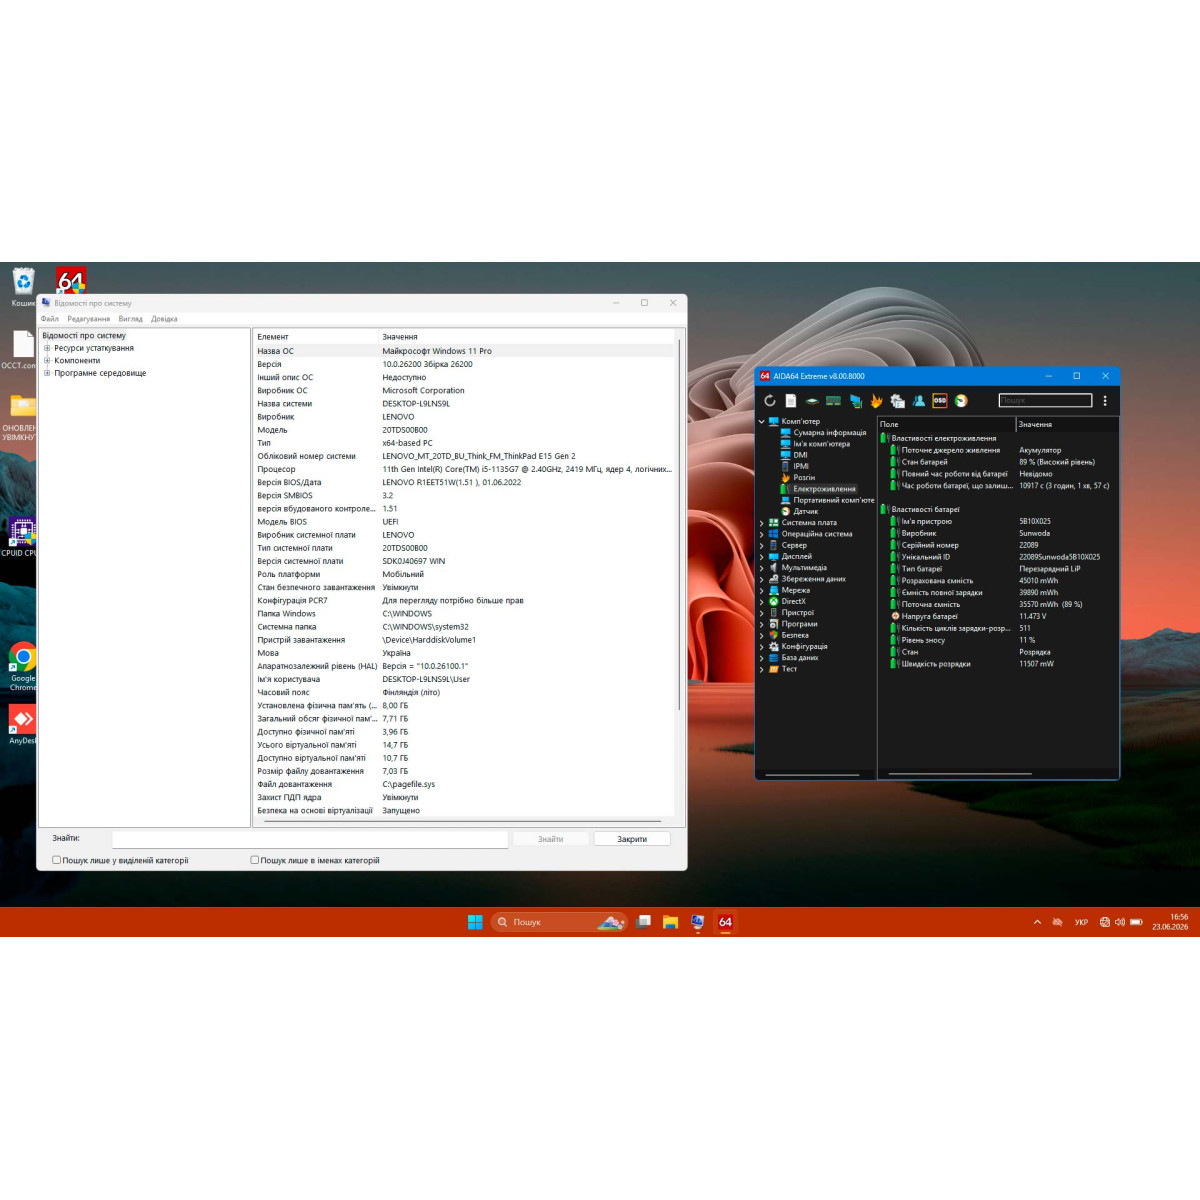This screenshot has height=1200, width=1200.
Task: Click the УКР language indicator
Action: pyautogui.click(x=1081, y=922)
